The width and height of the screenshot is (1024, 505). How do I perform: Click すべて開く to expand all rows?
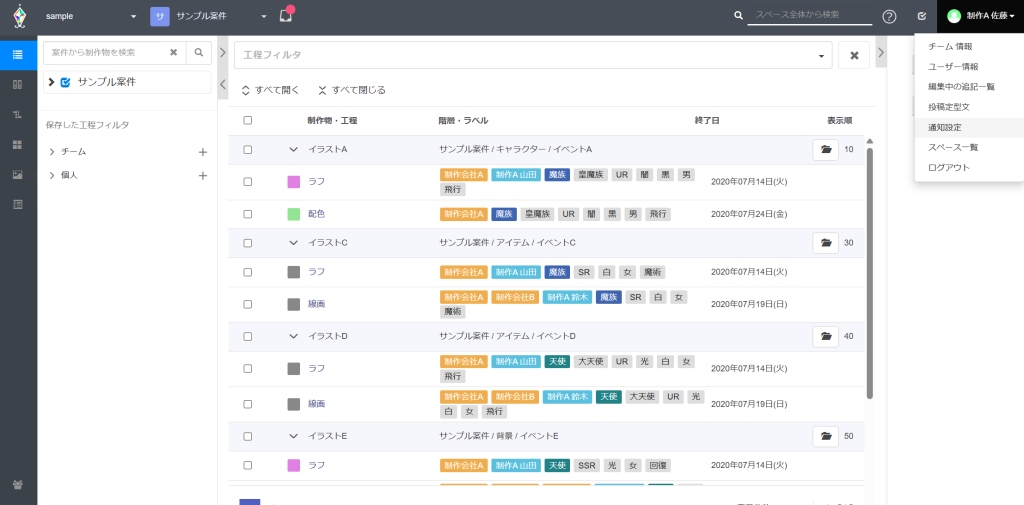click(270, 90)
